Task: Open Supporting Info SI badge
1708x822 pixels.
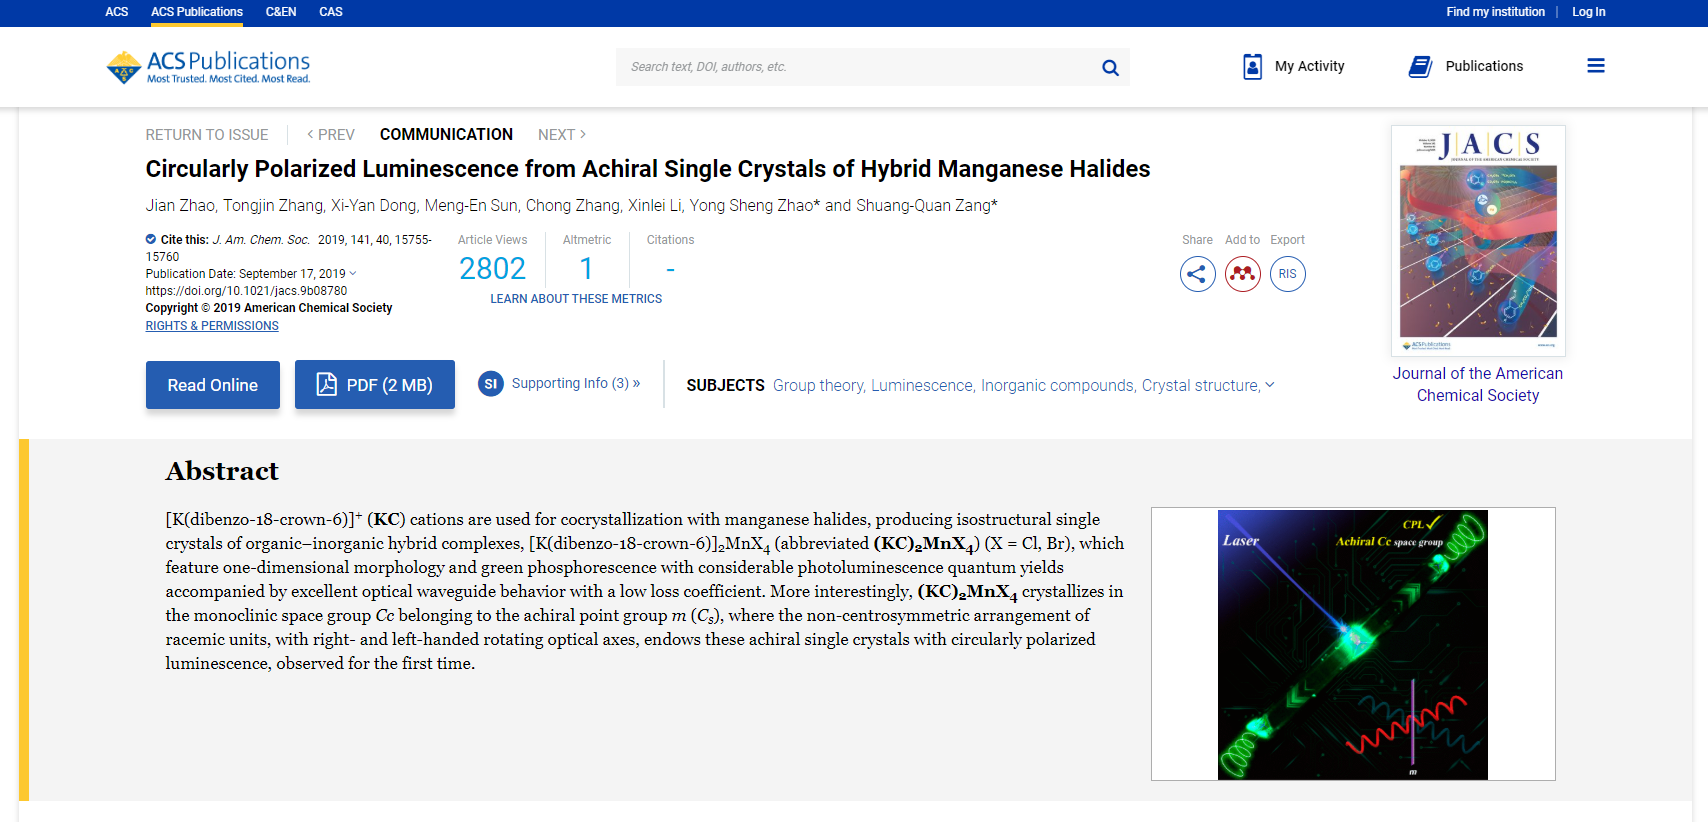Action: point(490,384)
